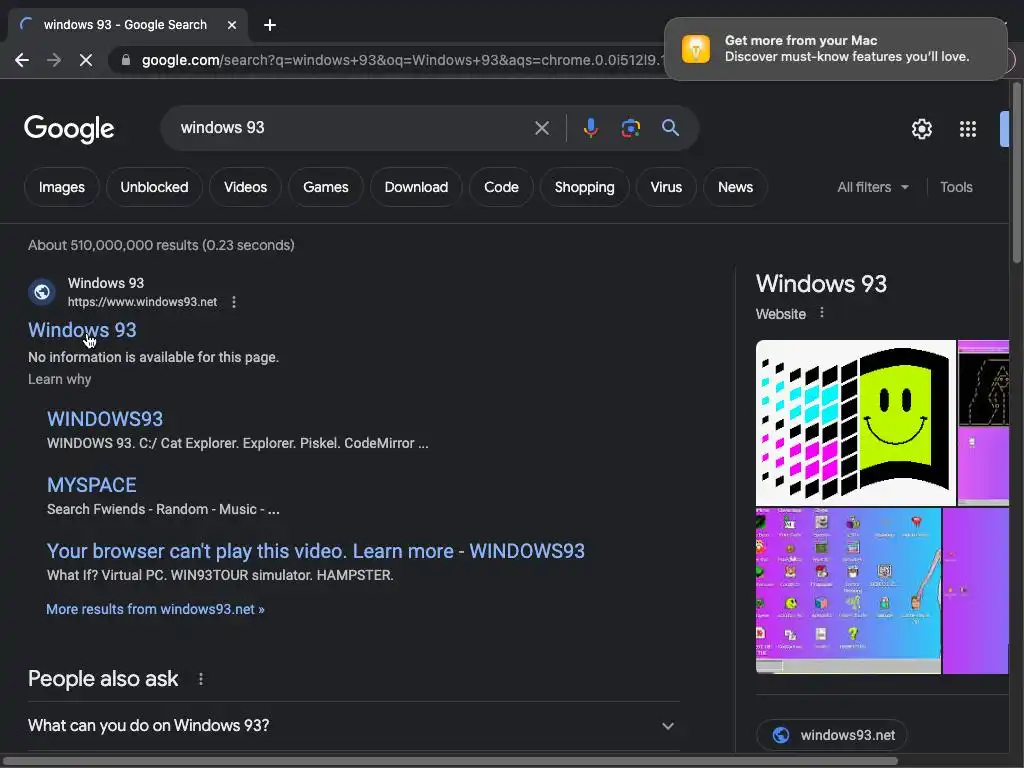The width and height of the screenshot is (1024, 768).
Task: Close the windows 93 Google Search tab
Action: tap(232, 25)
